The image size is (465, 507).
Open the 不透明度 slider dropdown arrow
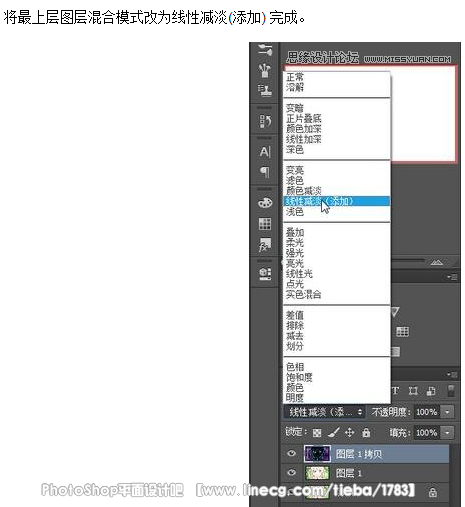(447, 412)
